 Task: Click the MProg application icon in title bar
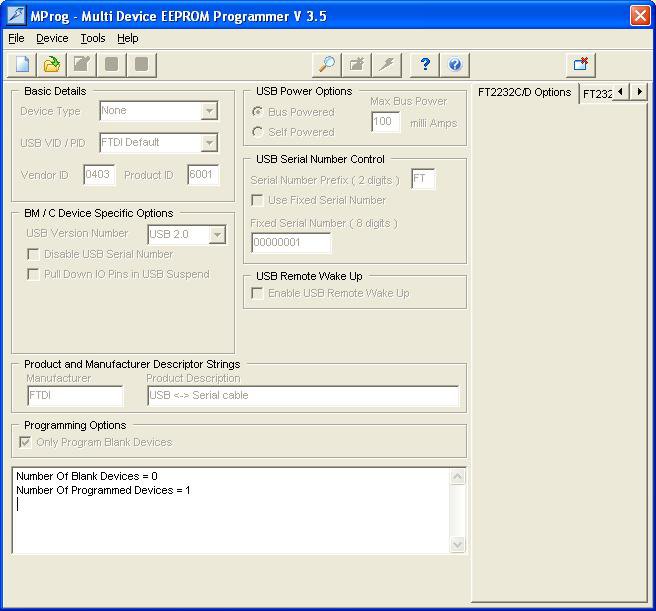[x=16, y=15]
